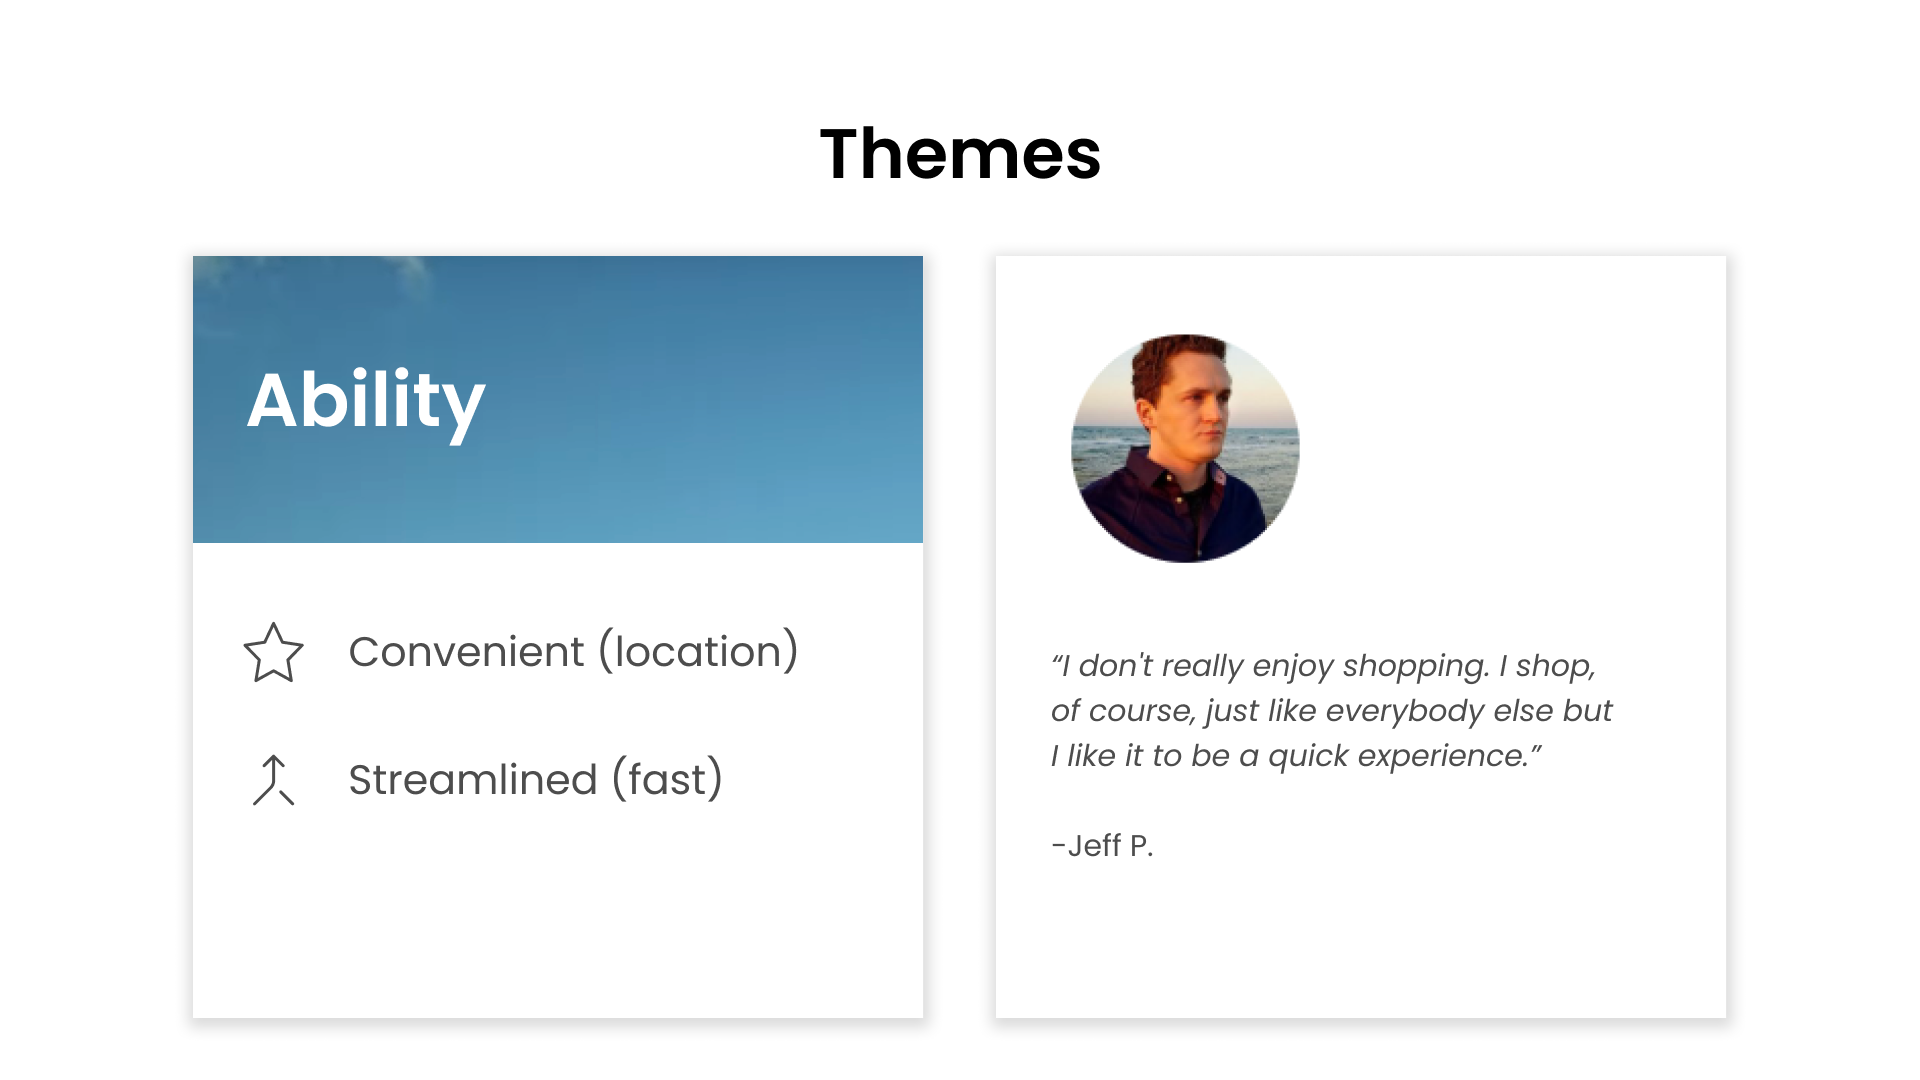Click white space right of Jeff's portrait

(x=1510, y=448)
